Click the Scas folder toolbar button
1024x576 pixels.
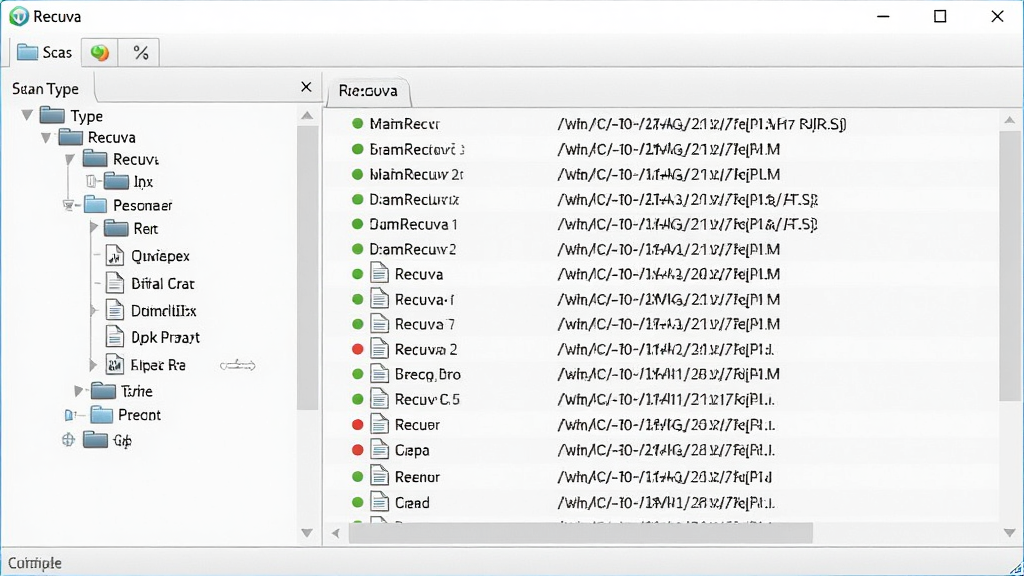44,52
